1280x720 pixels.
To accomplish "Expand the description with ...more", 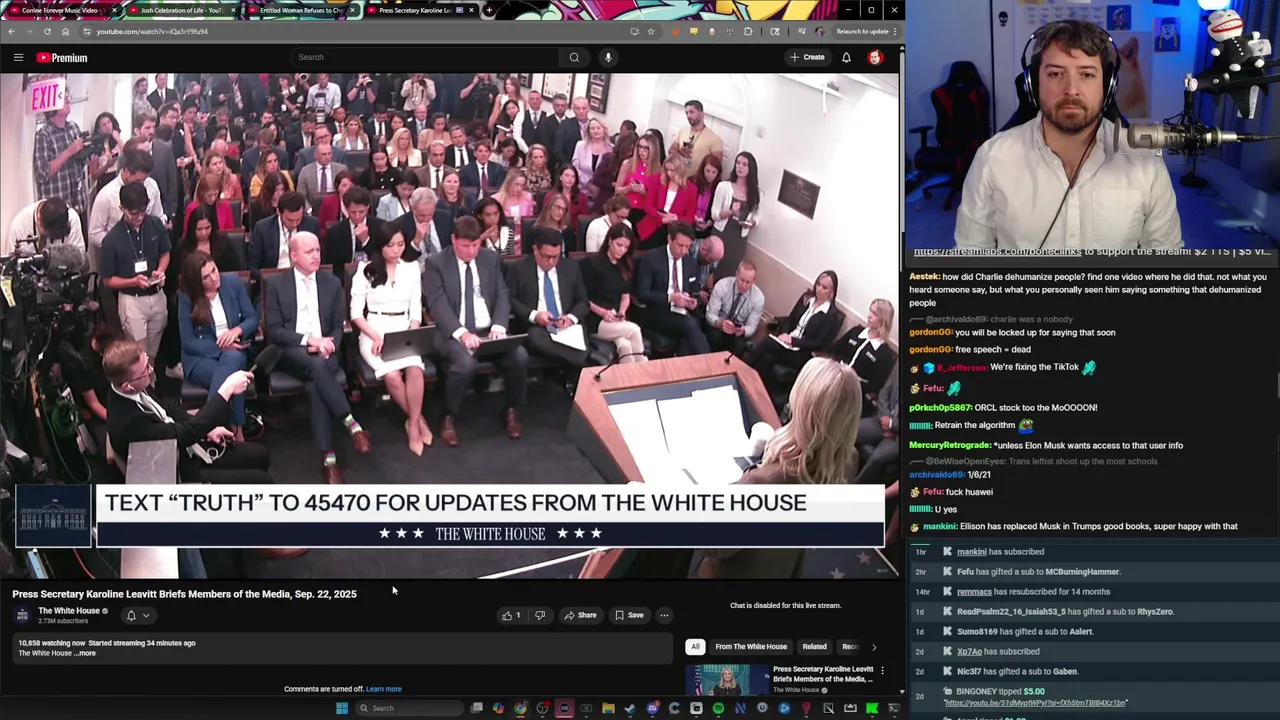I will point(86,653).
